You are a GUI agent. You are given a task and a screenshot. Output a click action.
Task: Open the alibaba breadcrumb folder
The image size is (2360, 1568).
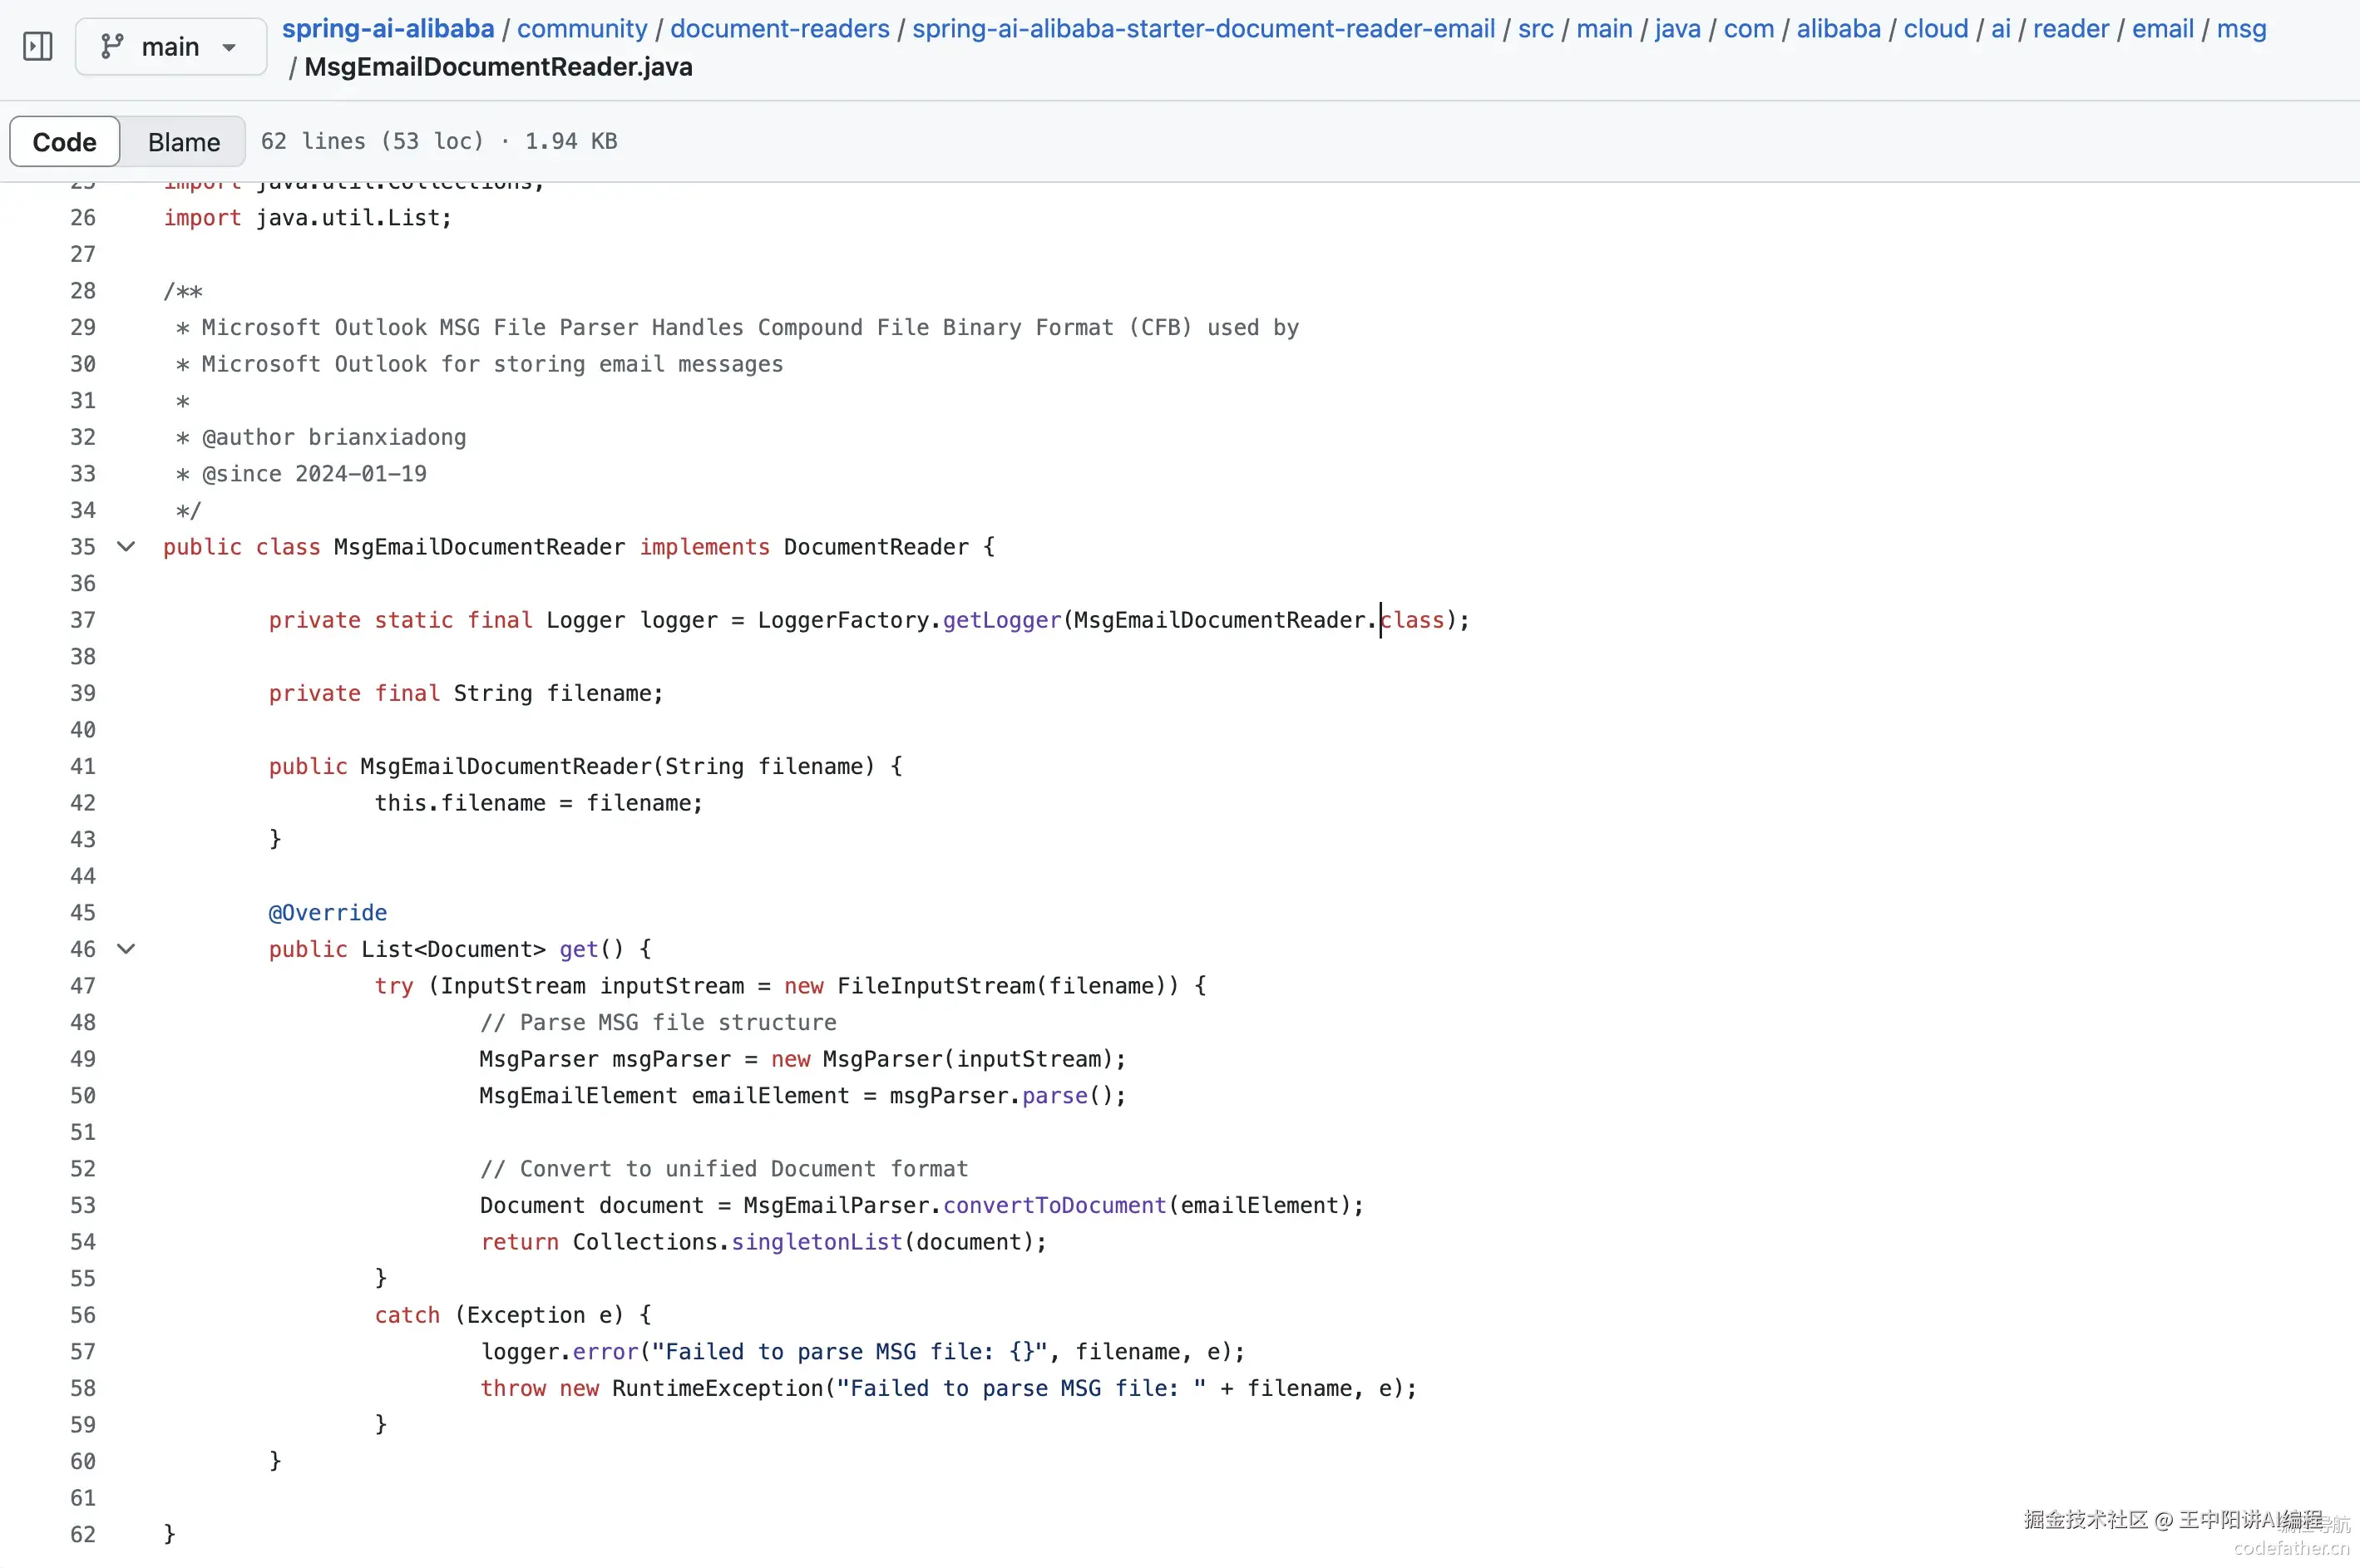(x=1838, y=28)
